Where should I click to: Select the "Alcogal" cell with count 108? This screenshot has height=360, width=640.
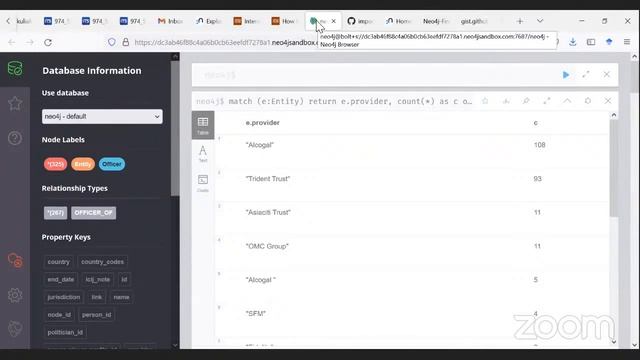(260, 145)
